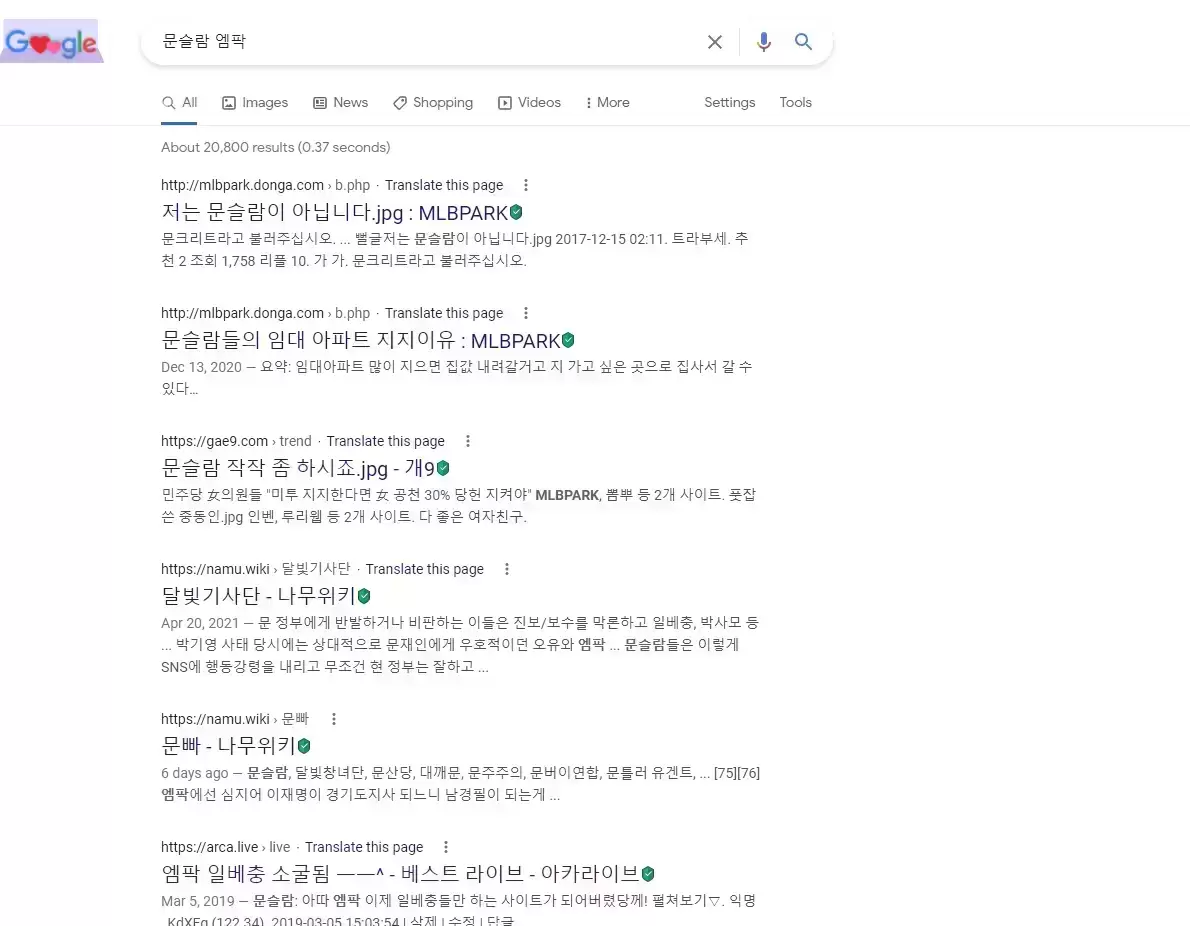Image resolution: width=1190 pixels, height=926 pixels.
Task: Clear the search box with X icon
Action: click(715, 42)
